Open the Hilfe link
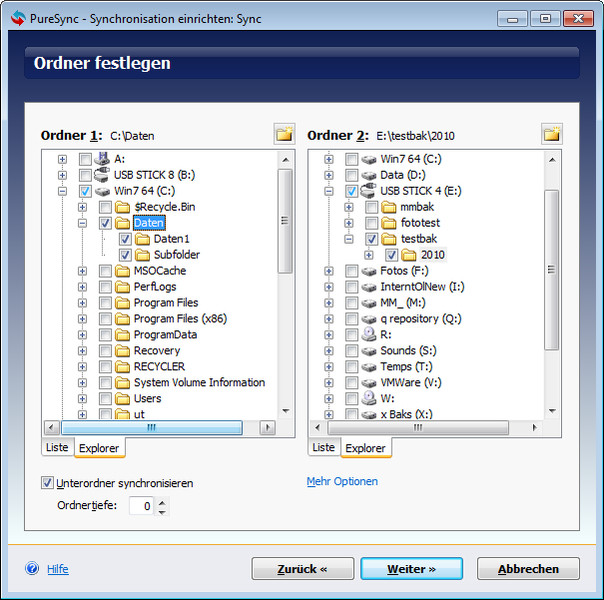 click(58, 569)
